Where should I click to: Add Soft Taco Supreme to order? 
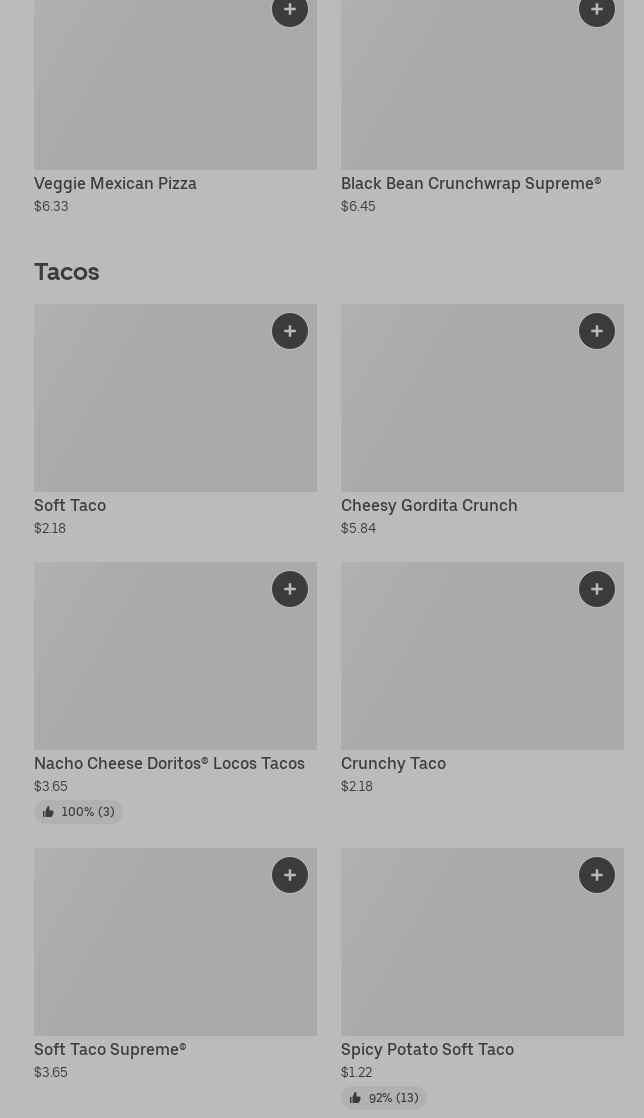(x=290, y=875)
